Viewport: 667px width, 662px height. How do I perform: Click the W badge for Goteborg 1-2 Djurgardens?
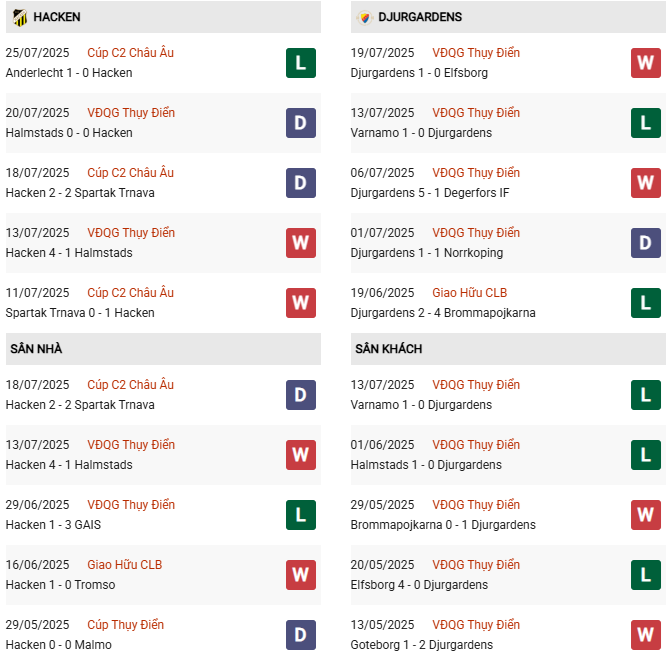click(x=646, y=635)
